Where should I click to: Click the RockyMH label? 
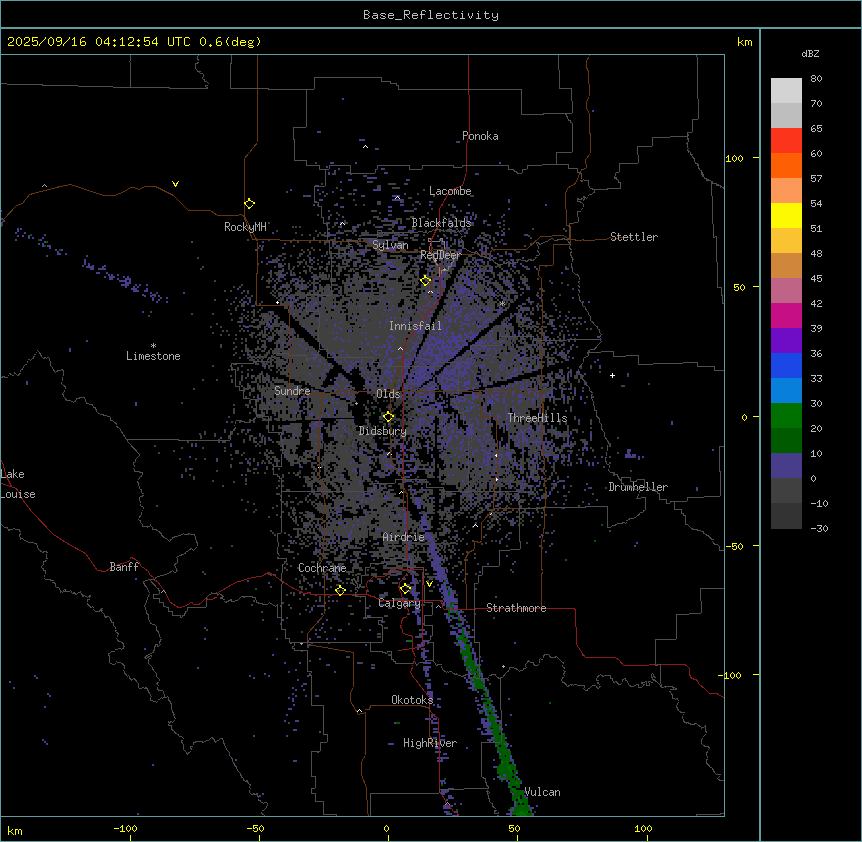click(245, 227)
